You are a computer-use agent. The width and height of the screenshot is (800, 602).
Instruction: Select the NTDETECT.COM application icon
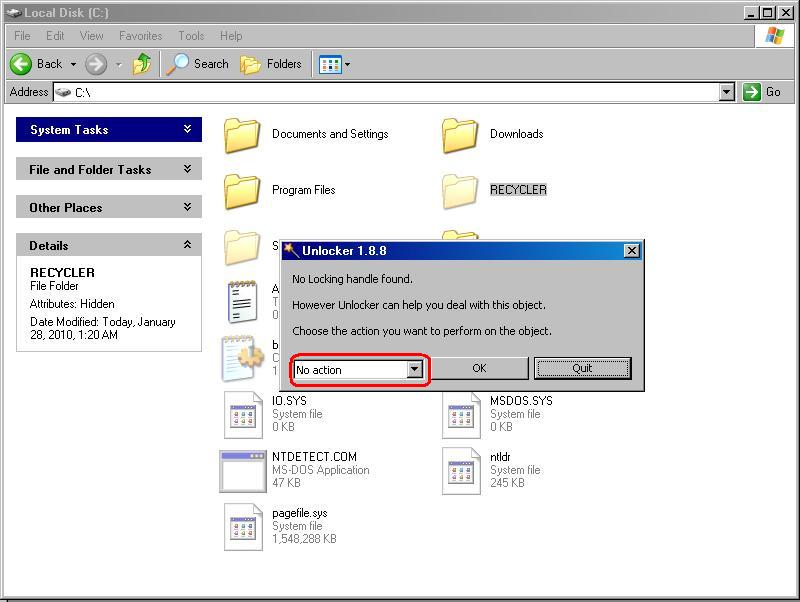tap(243, 471)
